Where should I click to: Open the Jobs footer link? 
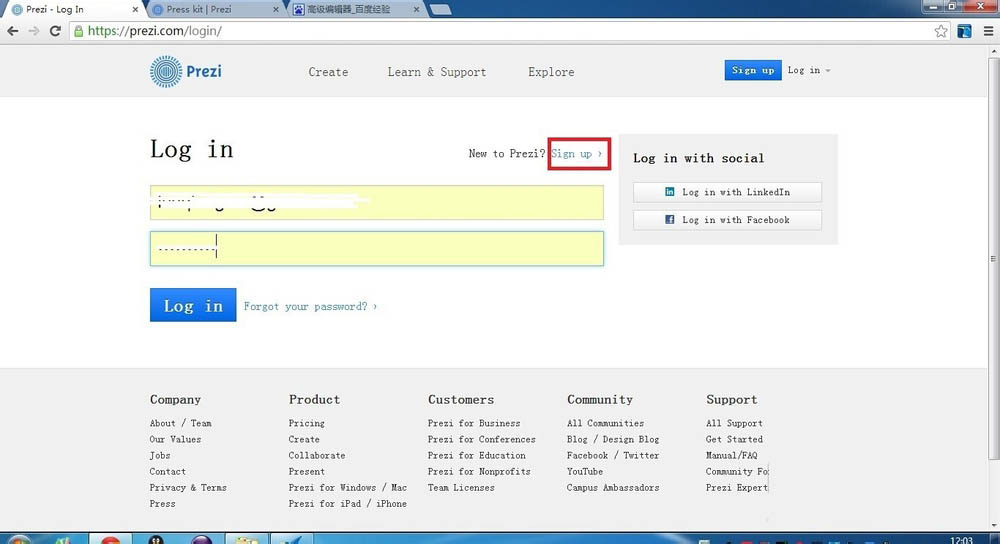[x=160, y=455]
